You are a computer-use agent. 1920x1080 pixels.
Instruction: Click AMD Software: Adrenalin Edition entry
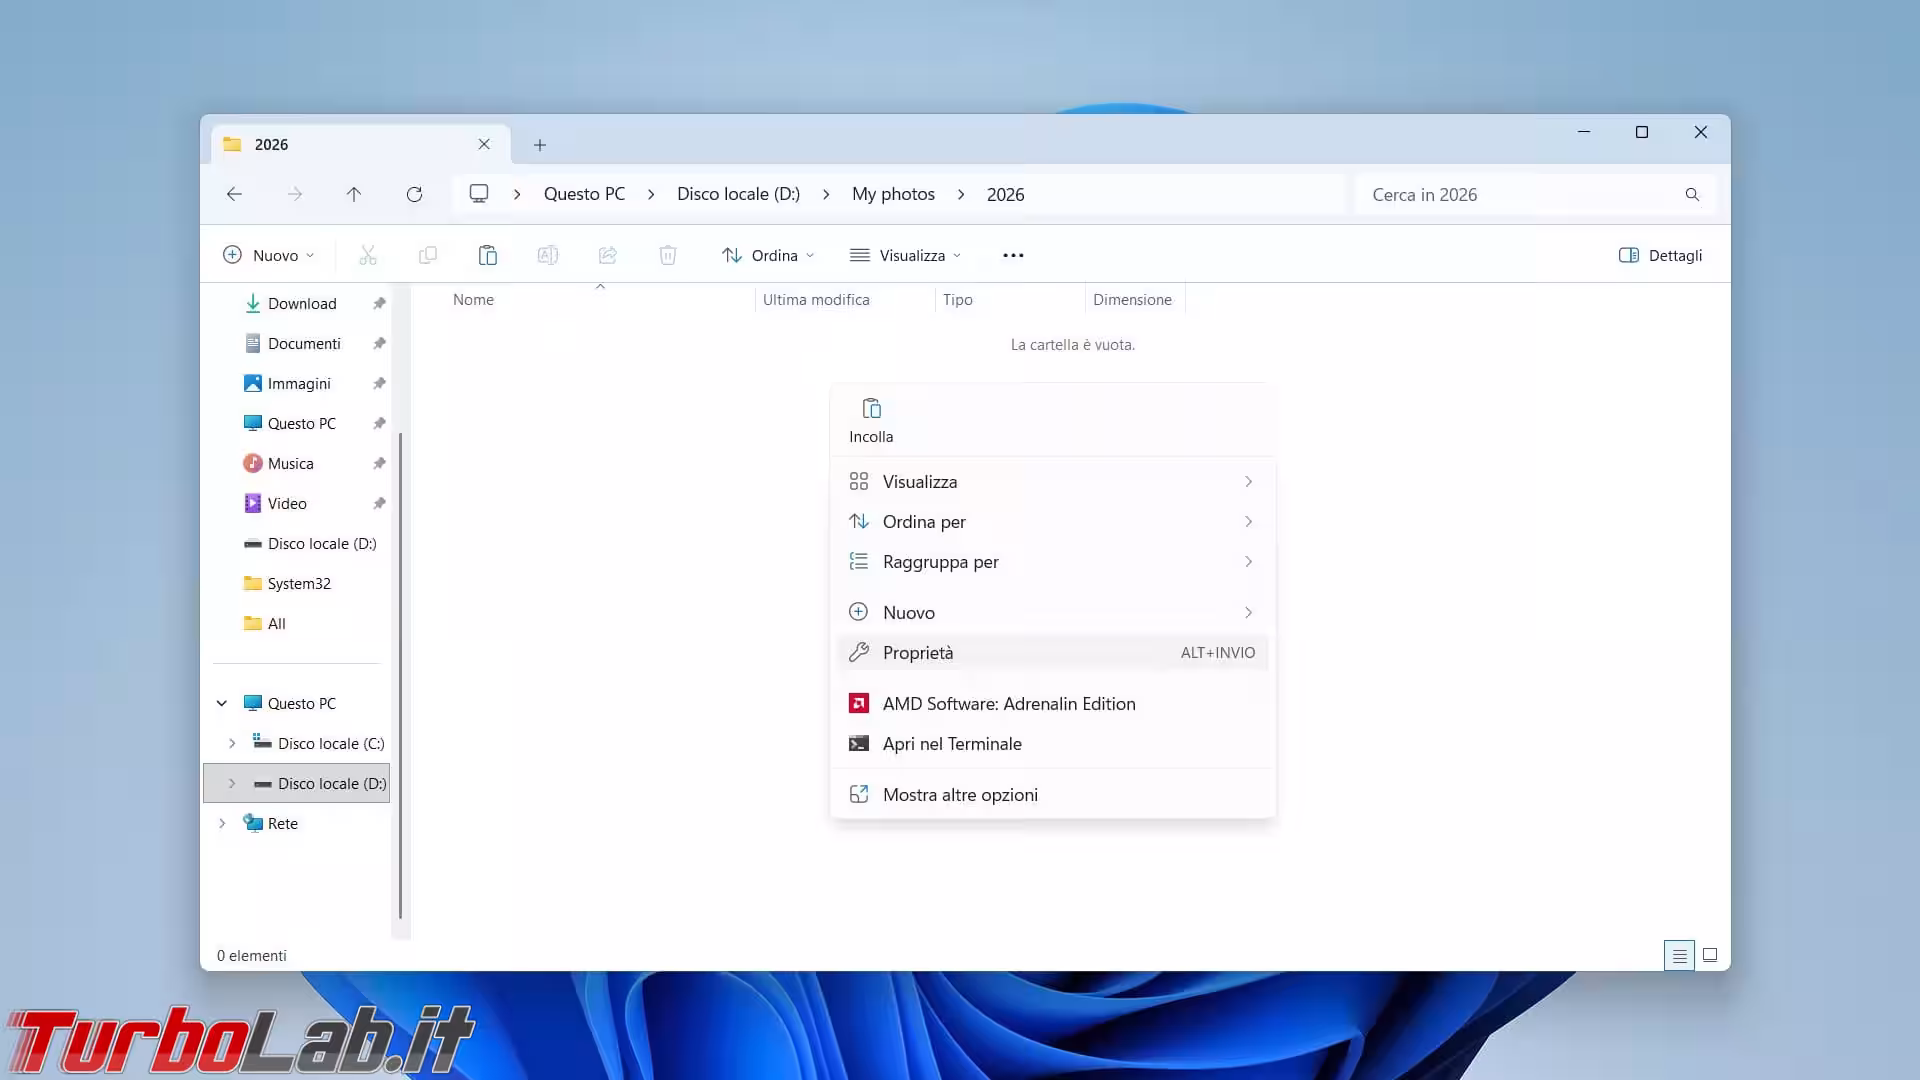tap(1008, 703)
